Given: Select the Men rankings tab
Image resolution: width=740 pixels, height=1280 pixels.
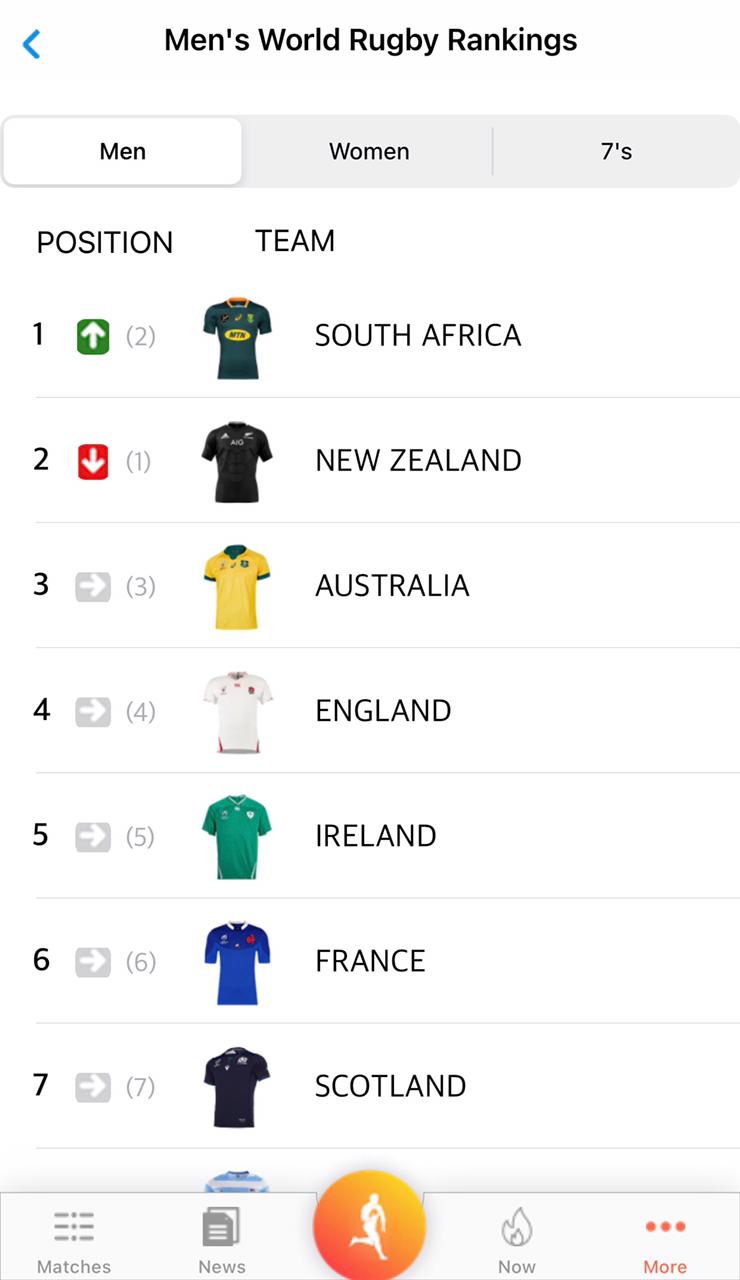Looking at the screenshot, I should pyautogui.click(x=123, y=152).
